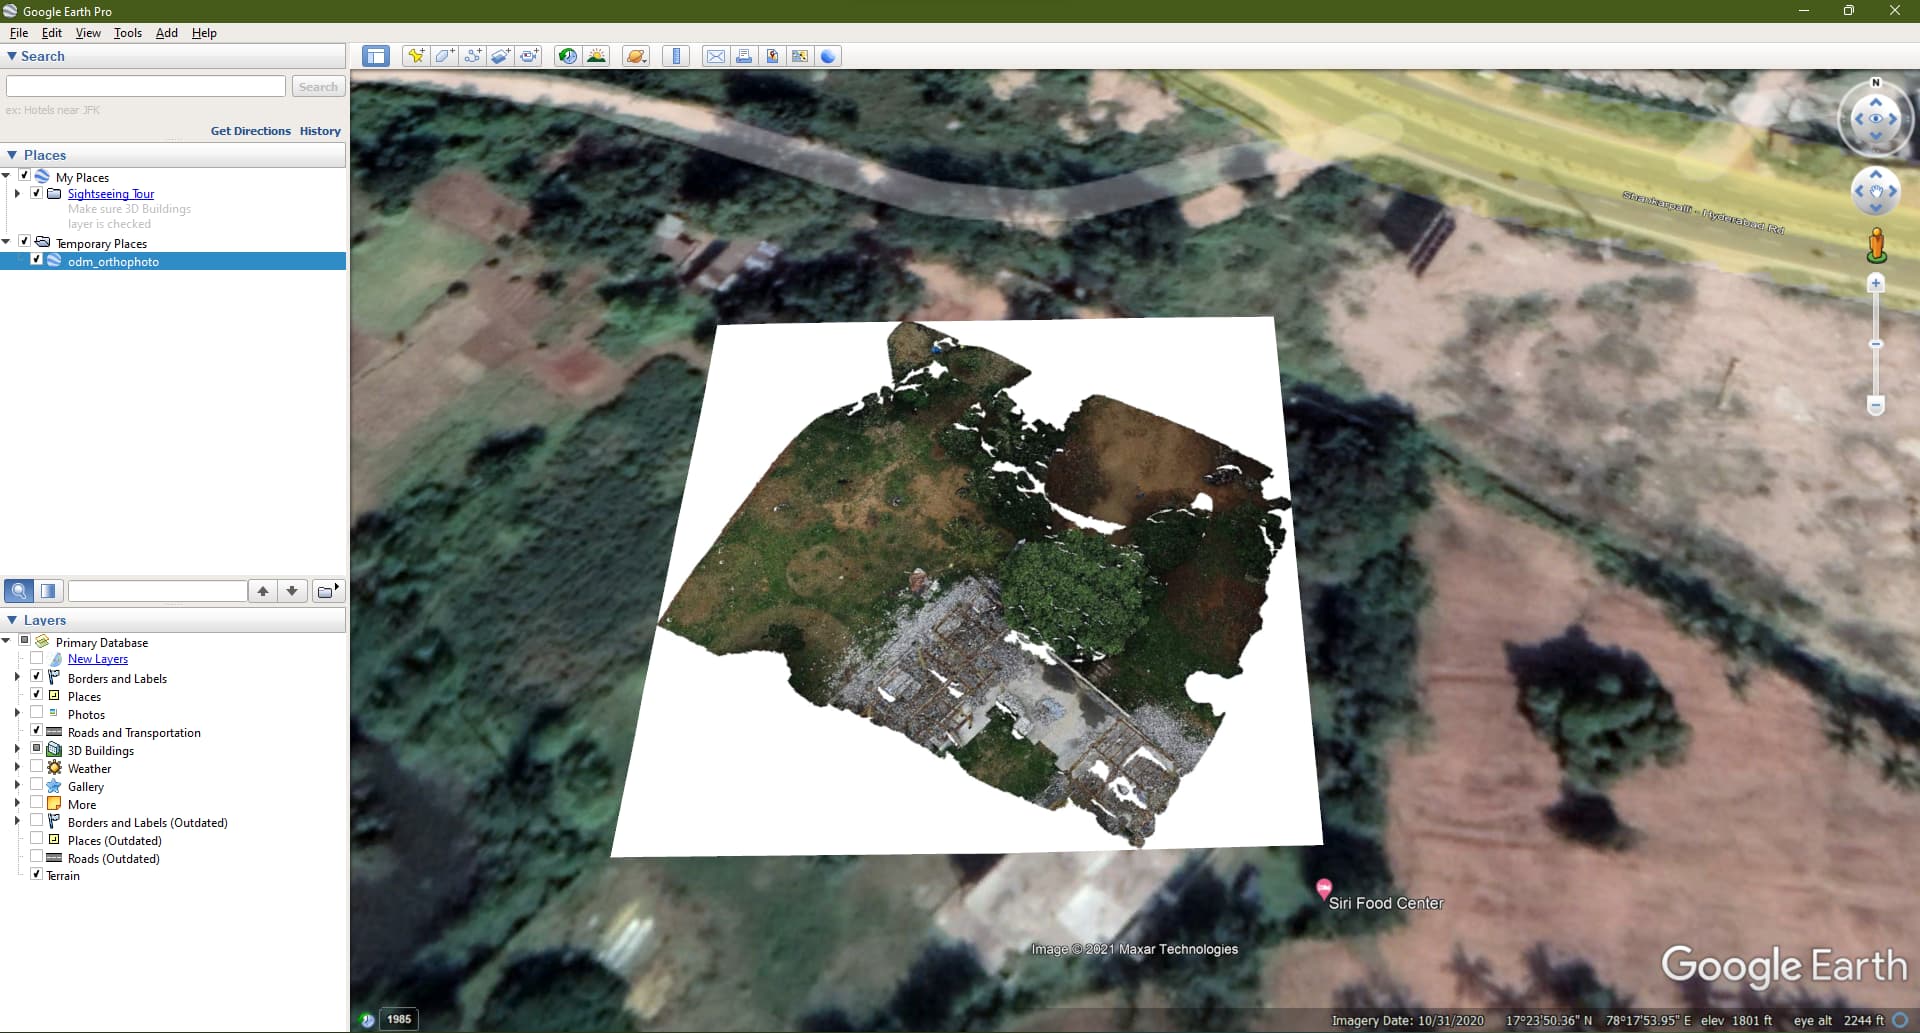Open the Add Polygon tool
Viewport: 1920px width, 1033px height.
tap(444, 56)
